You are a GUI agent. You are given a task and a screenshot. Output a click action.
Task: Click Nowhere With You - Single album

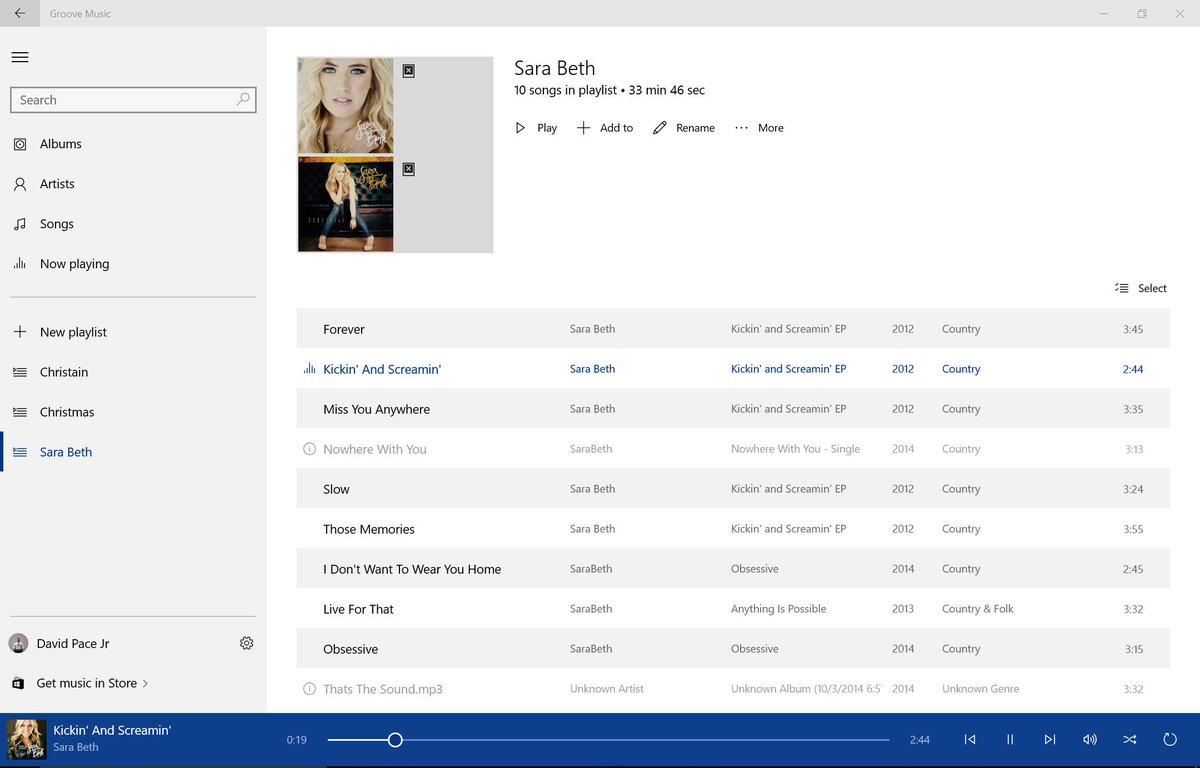coord(795,449)
